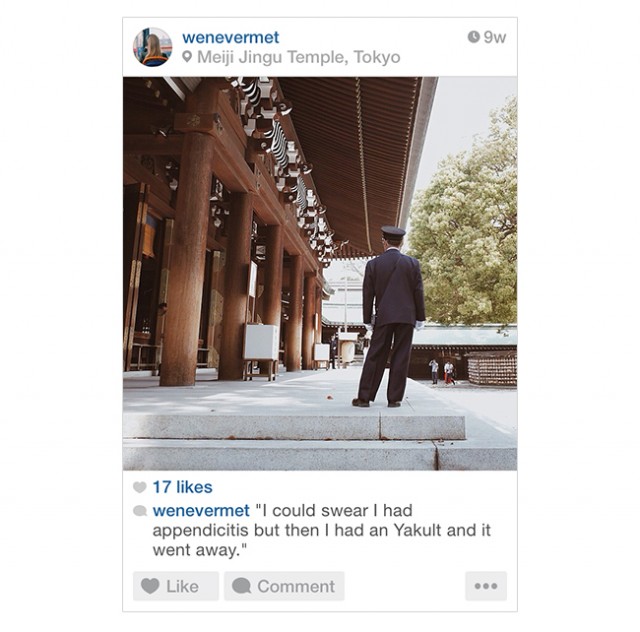The image size is (640, 632).
Task: Click heart icon inside Like button
Action: (x=150, y=586)
